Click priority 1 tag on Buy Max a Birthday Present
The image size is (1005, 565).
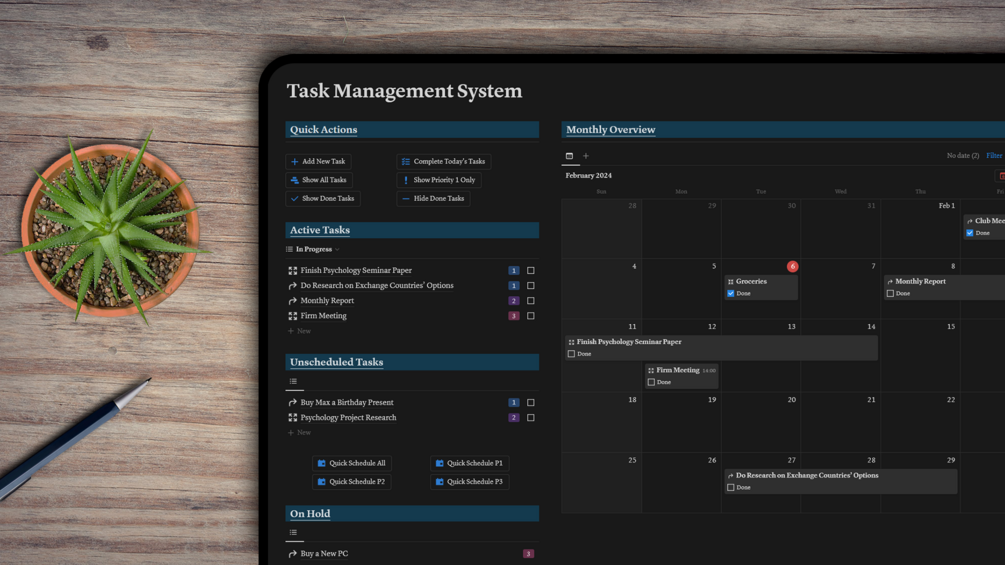point(513,402)
